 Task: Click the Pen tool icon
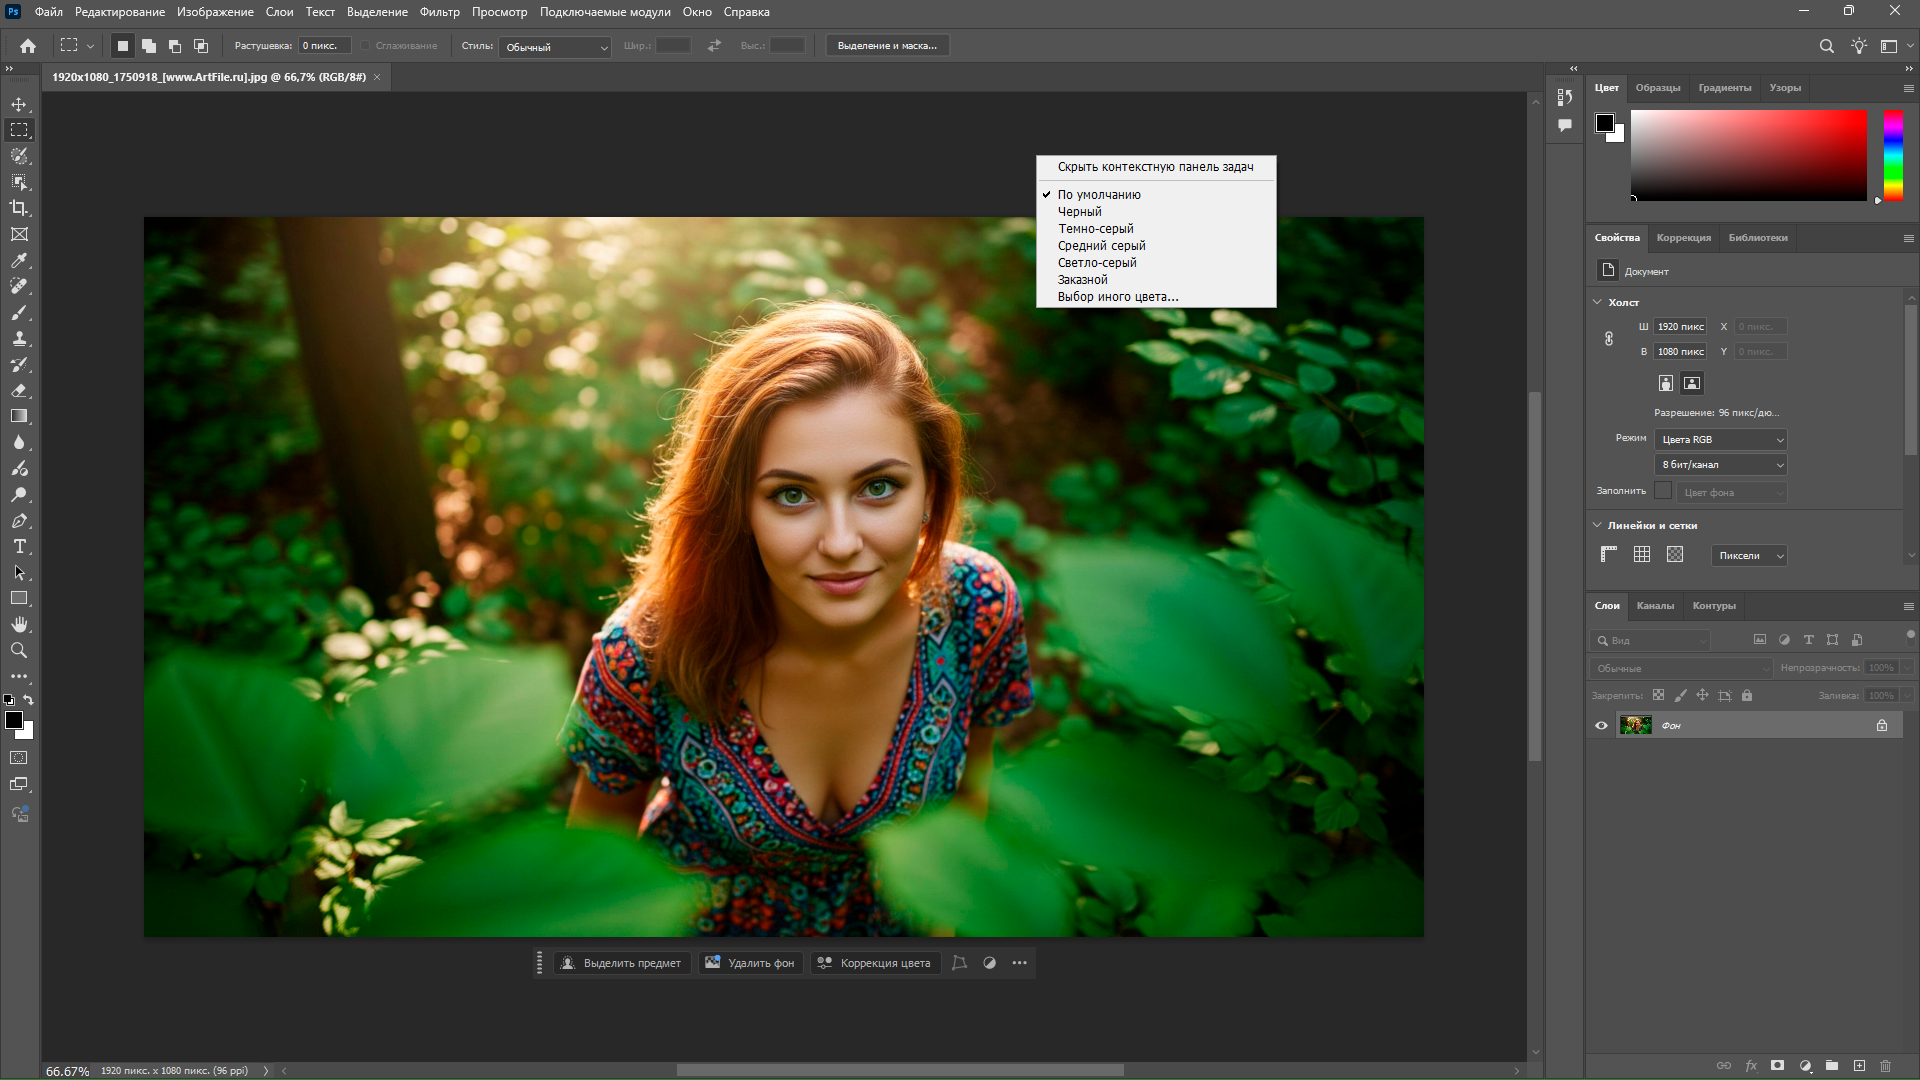point(19,520)
